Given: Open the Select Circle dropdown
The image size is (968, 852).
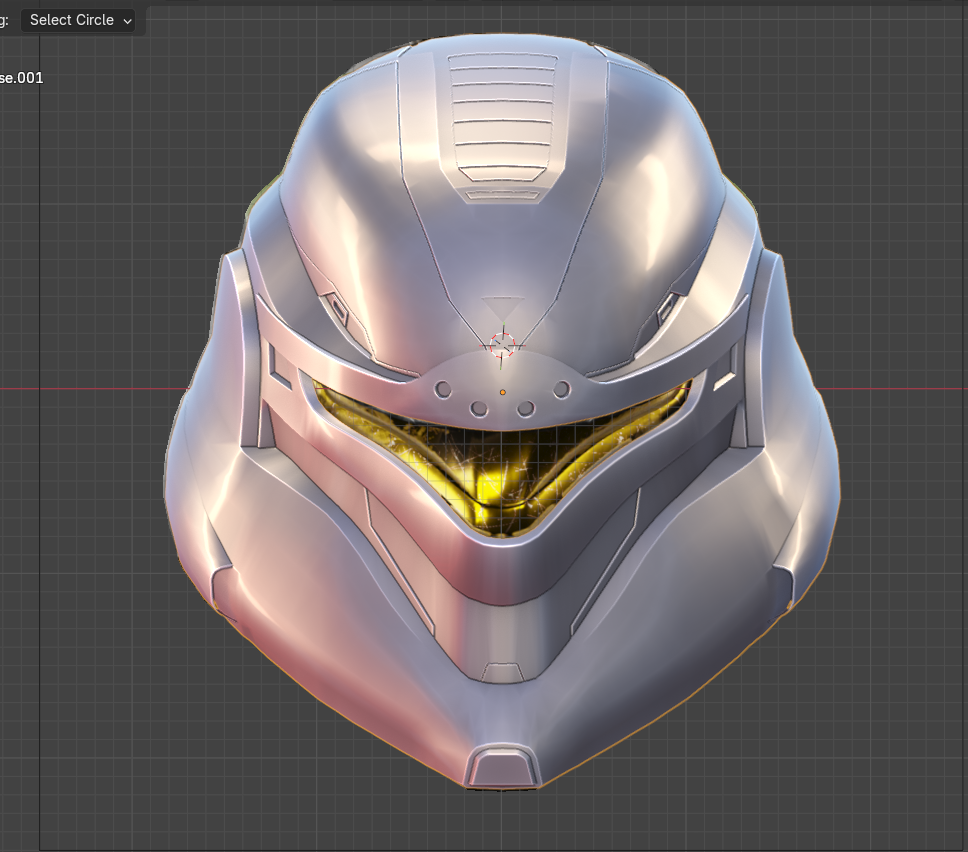Looking at the screenshot, I should (x=79, y=20).
